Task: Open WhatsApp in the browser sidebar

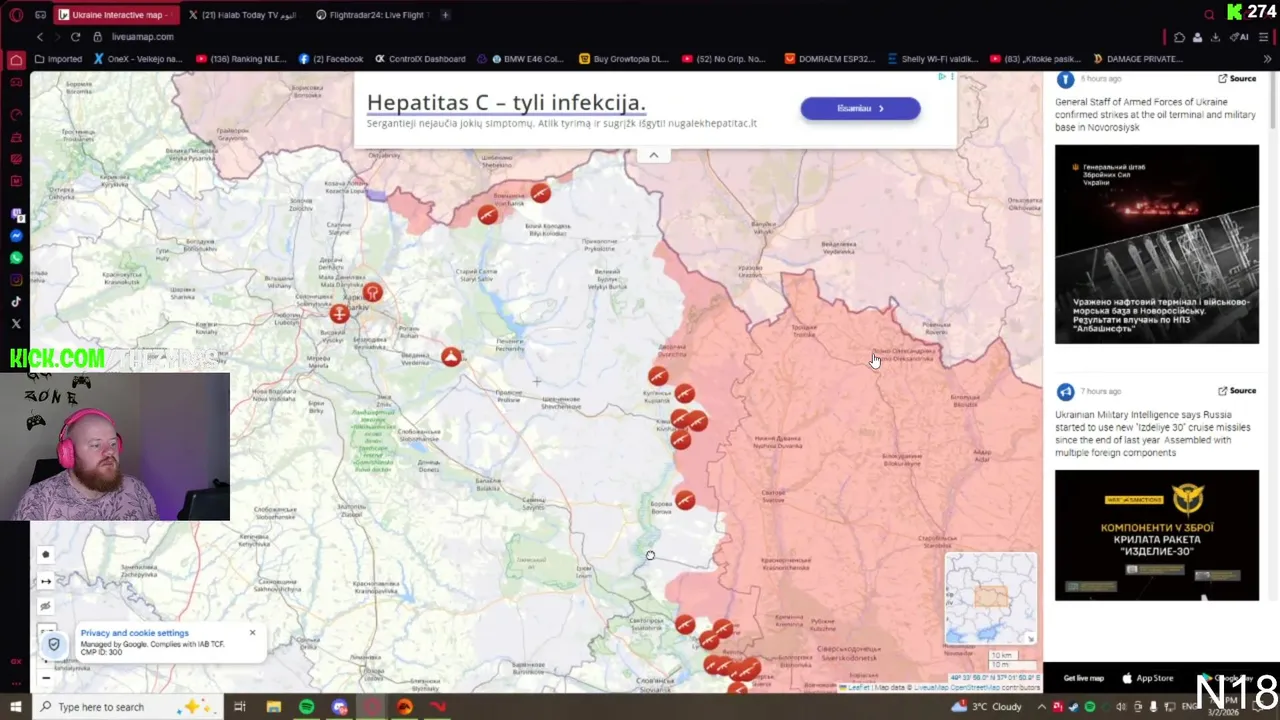Action: 16,258
